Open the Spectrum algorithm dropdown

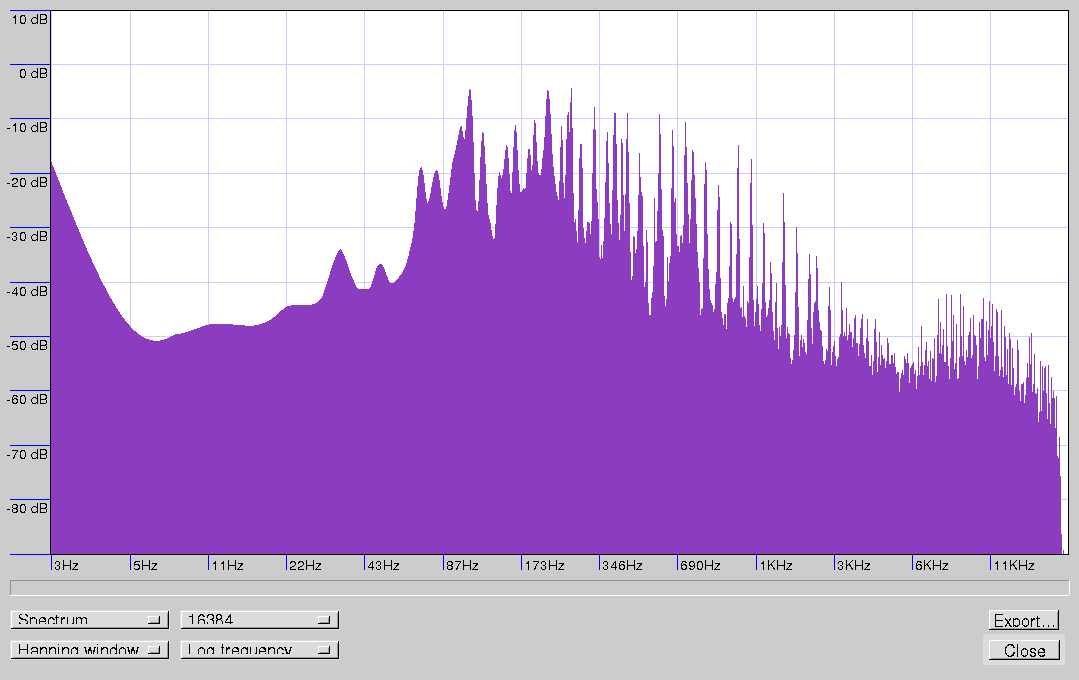point(89,620)
